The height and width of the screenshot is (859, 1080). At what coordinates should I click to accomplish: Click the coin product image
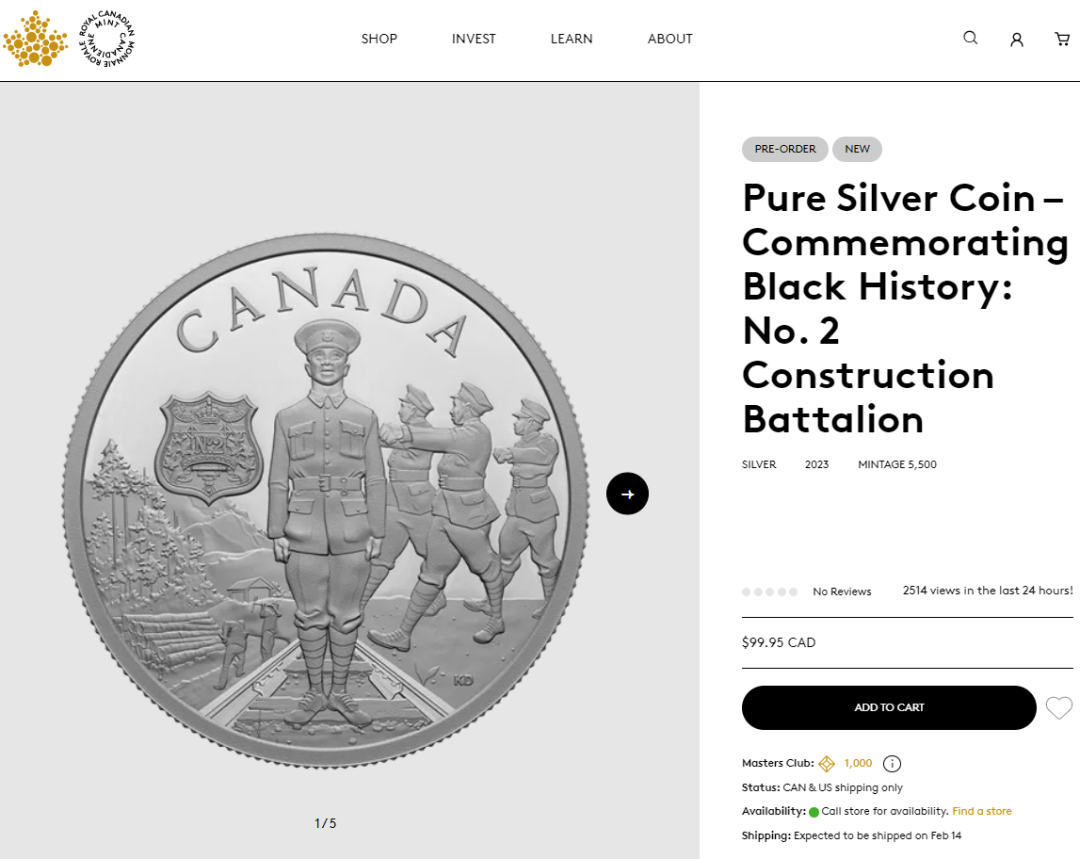click(x=328, y=500)
